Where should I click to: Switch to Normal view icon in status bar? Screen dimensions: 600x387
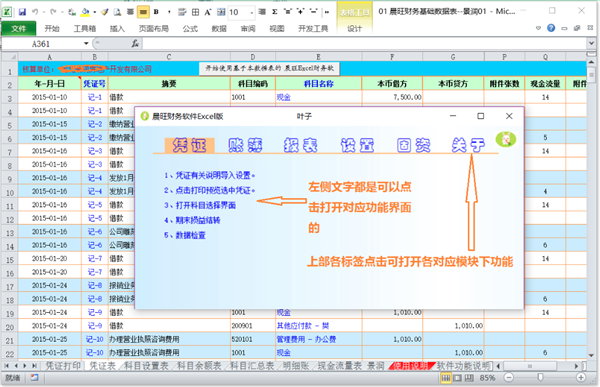446,378
